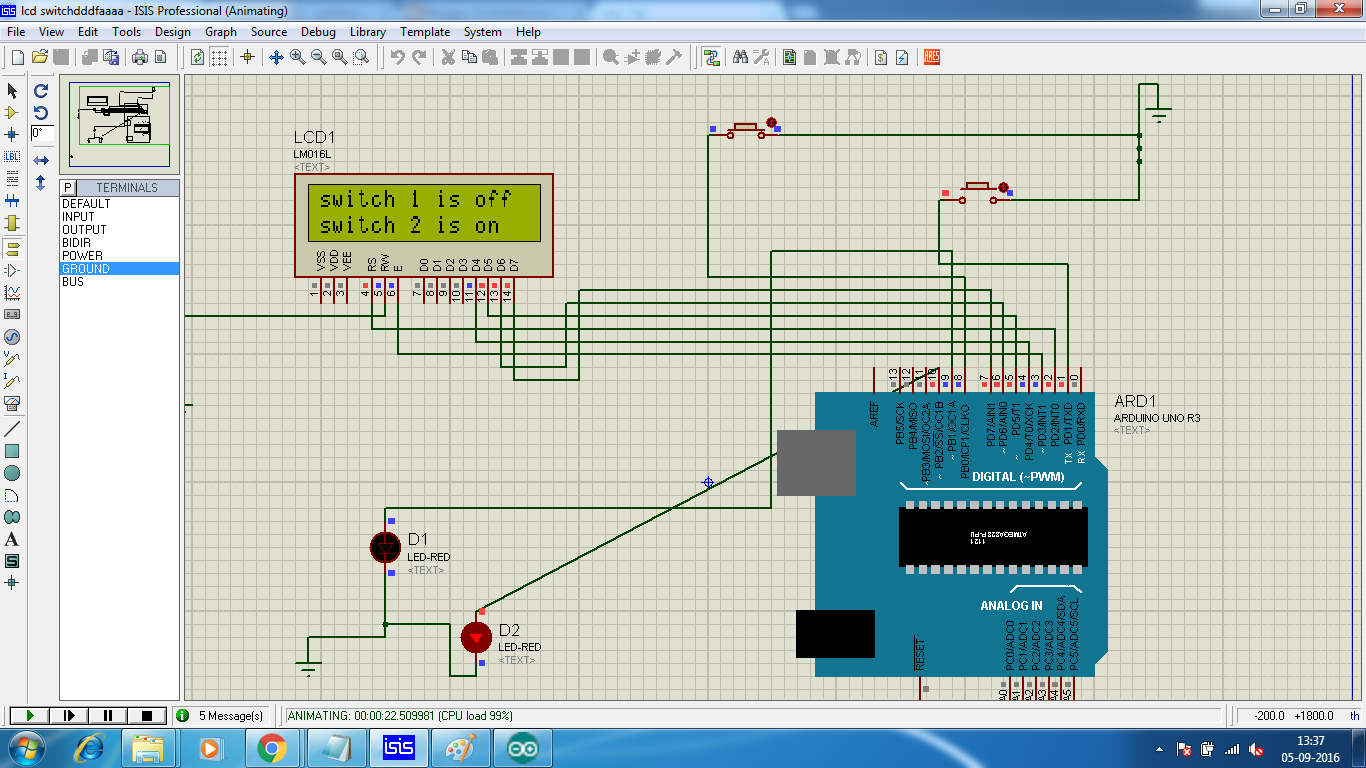Select the Subcircuit Mode tool

point(12,223)
